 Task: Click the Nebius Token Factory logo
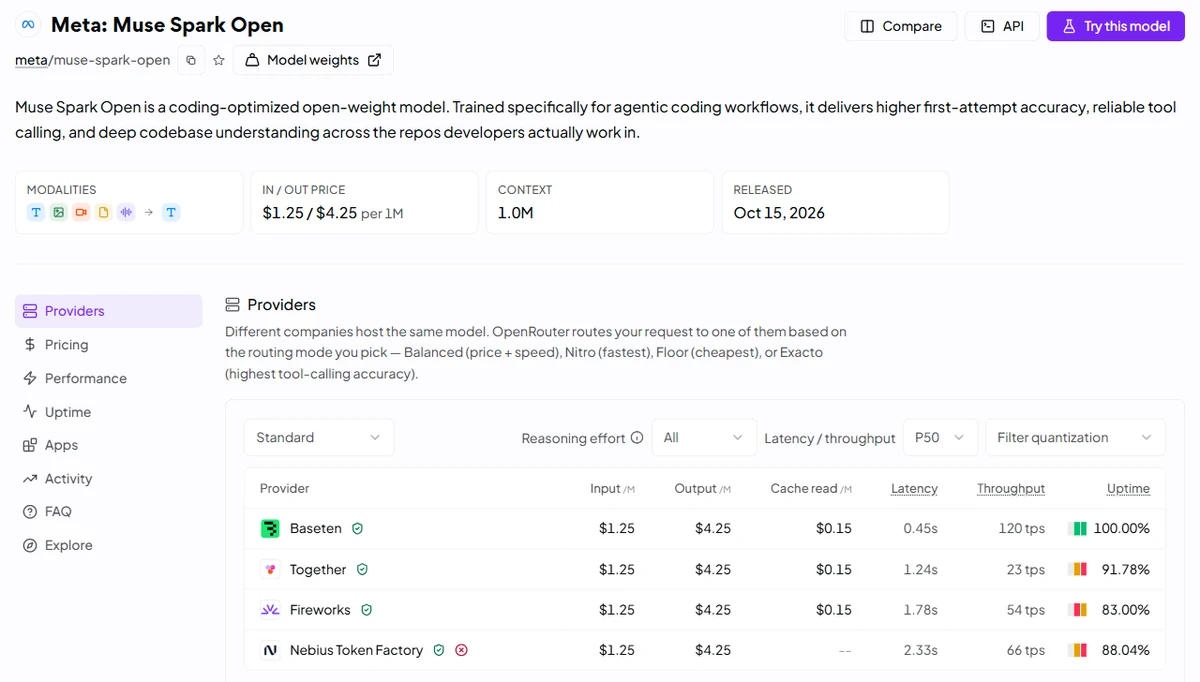[x=270, y=650]
